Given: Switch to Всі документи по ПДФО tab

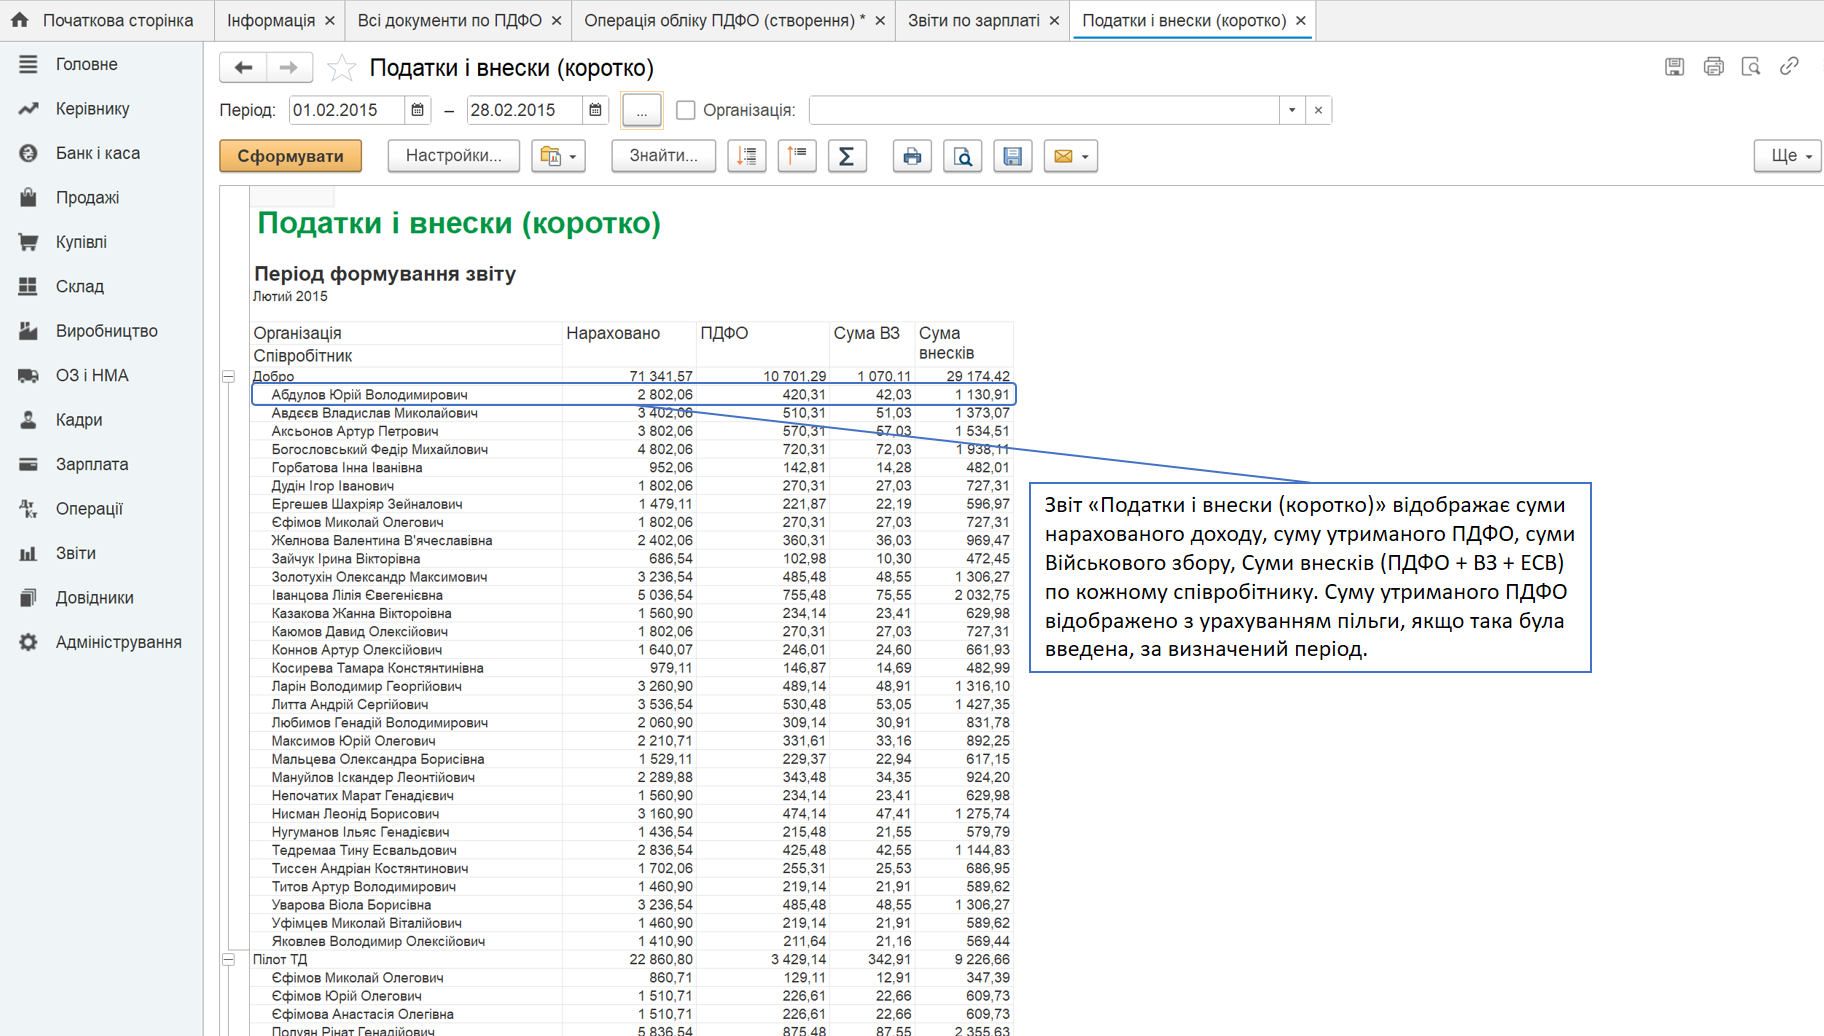Looking at the screenshot, I should (449, 20).
